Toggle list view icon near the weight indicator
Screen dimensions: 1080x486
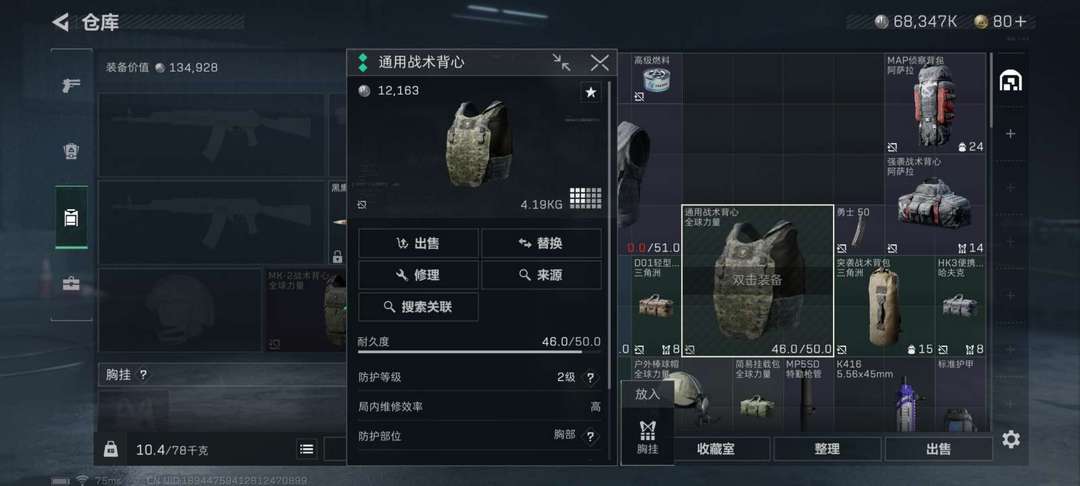tap(307, 450)
